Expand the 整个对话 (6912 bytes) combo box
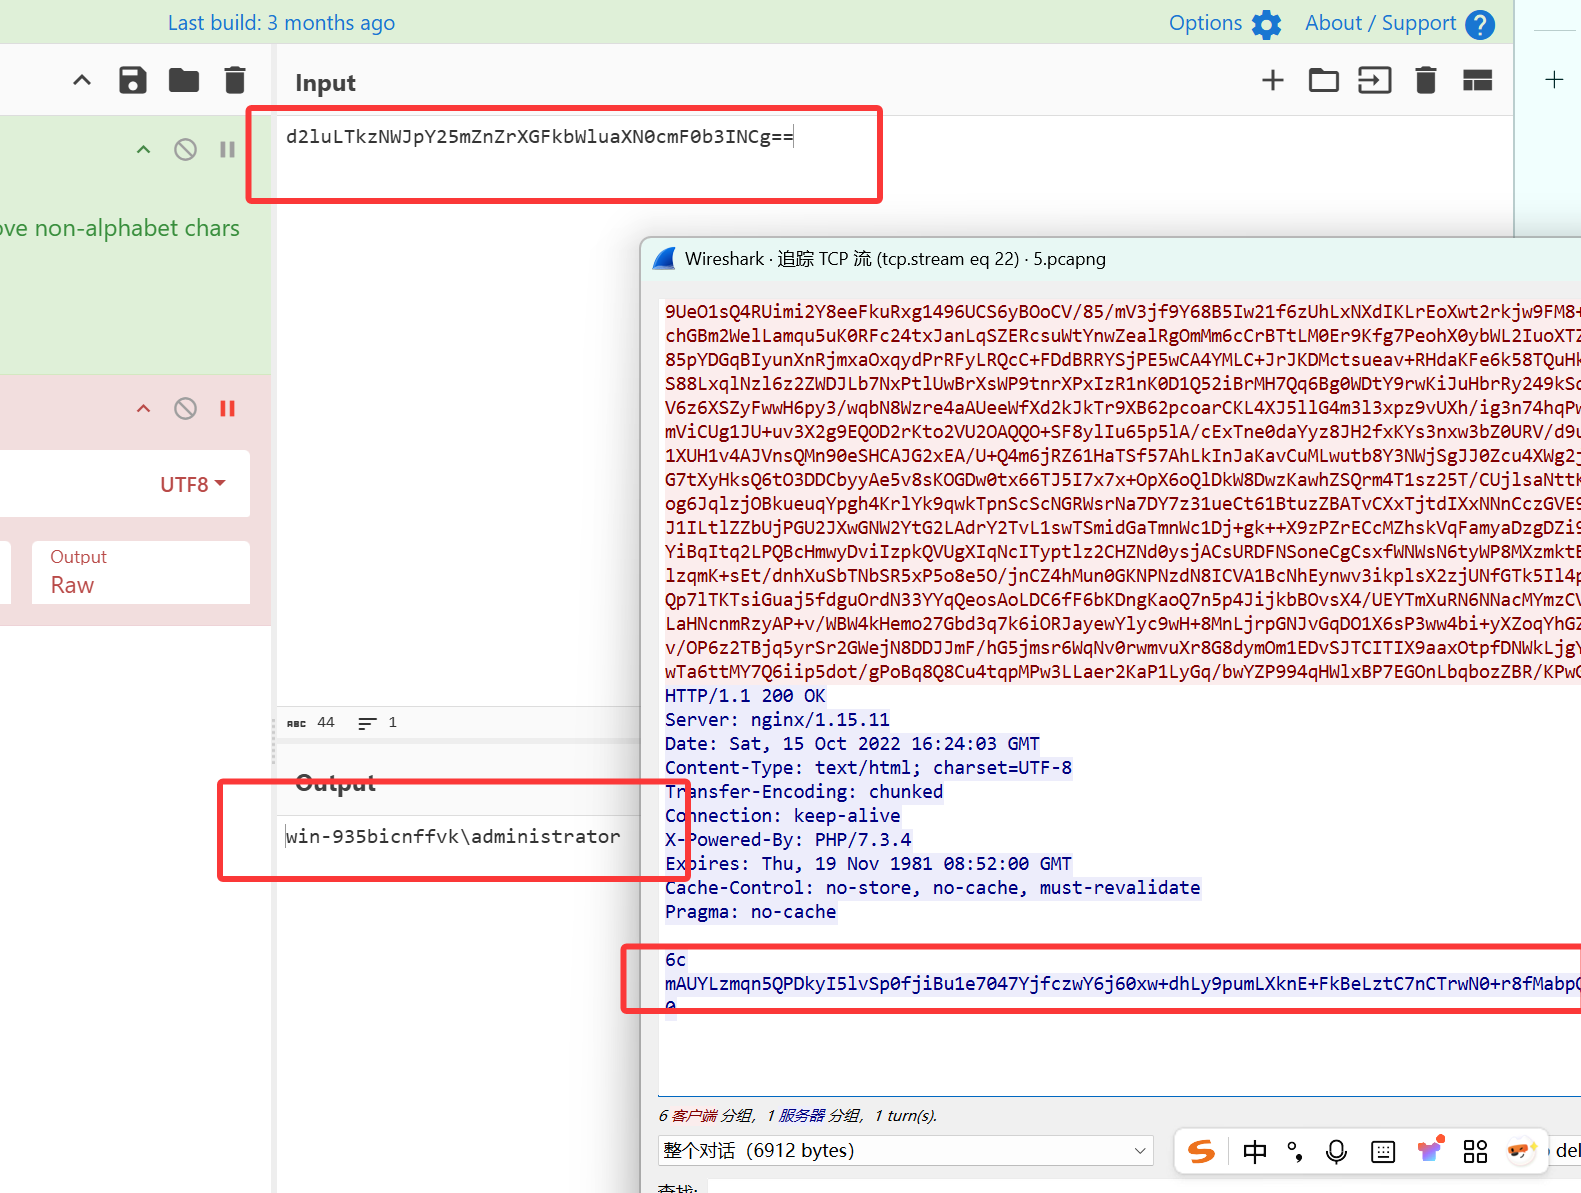Image resolution: width=1581 pixels, height=1193 pixels. tap(905, 1151)
